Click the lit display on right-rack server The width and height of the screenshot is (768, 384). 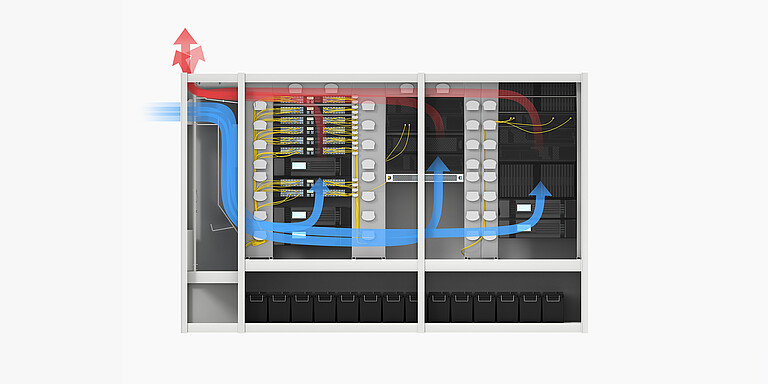524,207
